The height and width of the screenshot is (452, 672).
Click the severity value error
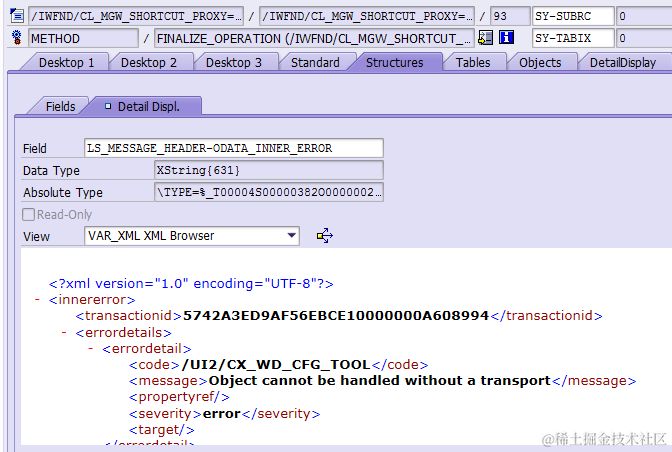click(x=222, y=413)
